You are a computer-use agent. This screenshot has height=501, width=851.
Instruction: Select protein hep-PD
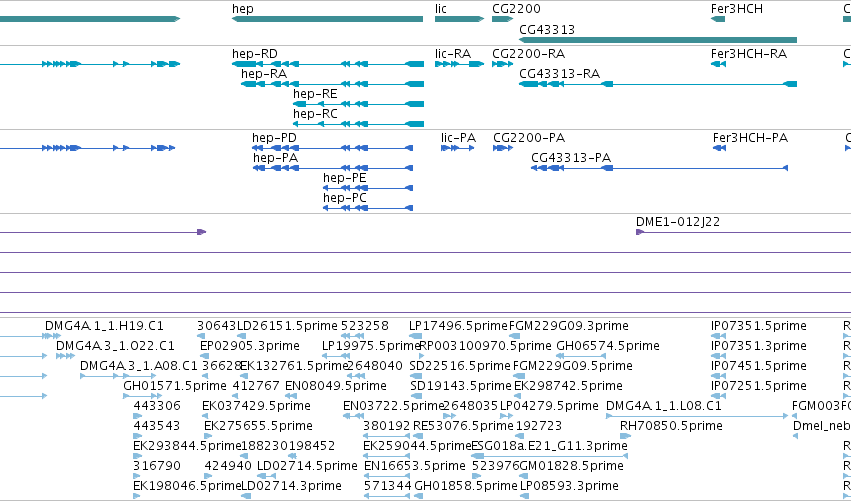332,148
